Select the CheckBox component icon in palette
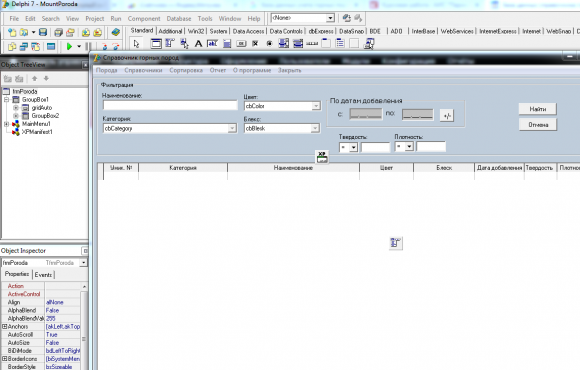Screen dimensions: 580x370 [x=255, y=44]
